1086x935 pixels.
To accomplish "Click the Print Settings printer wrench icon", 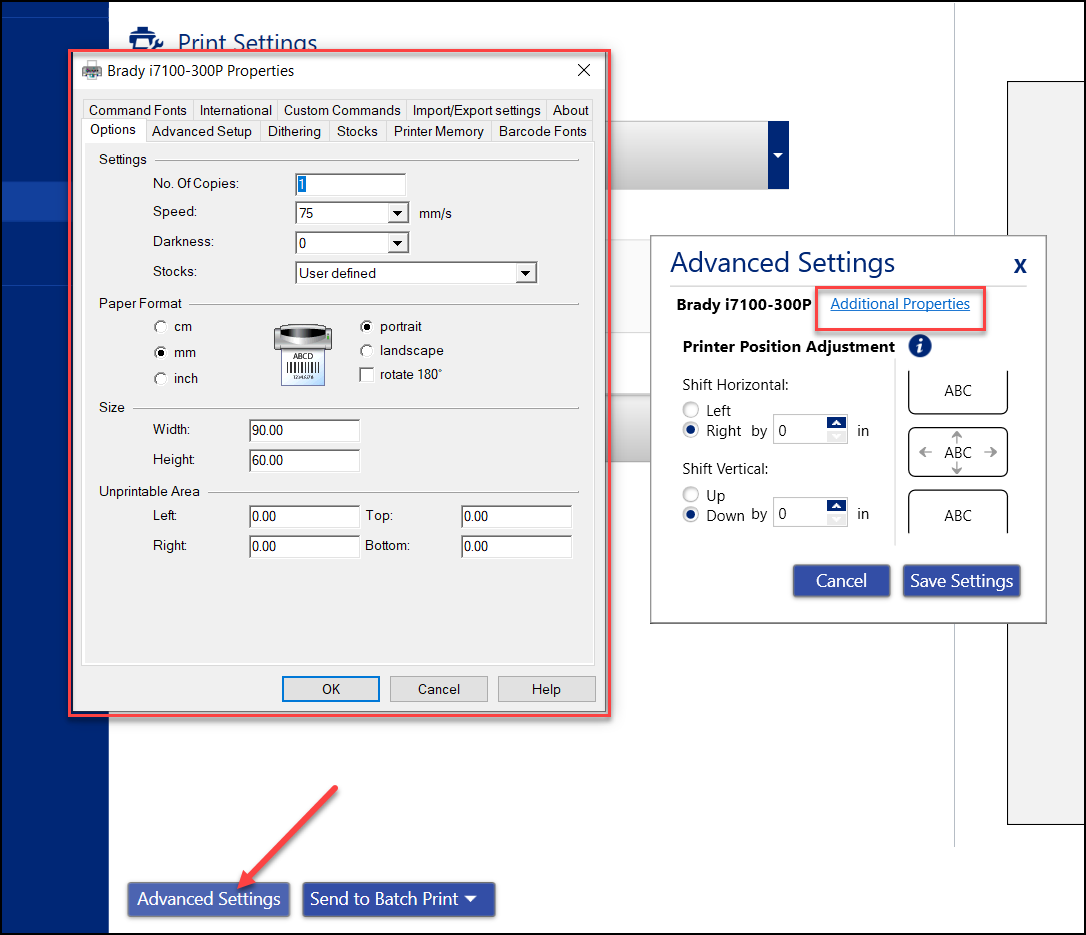I will click(x=146, y=39).
